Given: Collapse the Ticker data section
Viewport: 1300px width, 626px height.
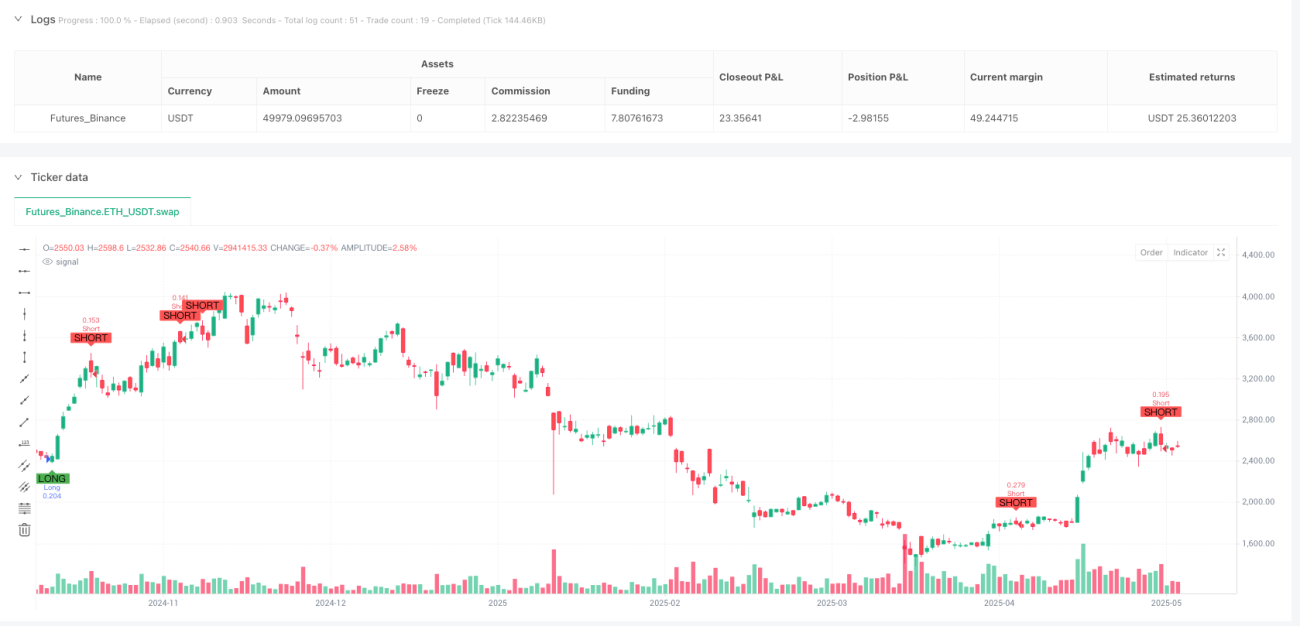Looking at the screenshot, I should (x=17, y=177).
